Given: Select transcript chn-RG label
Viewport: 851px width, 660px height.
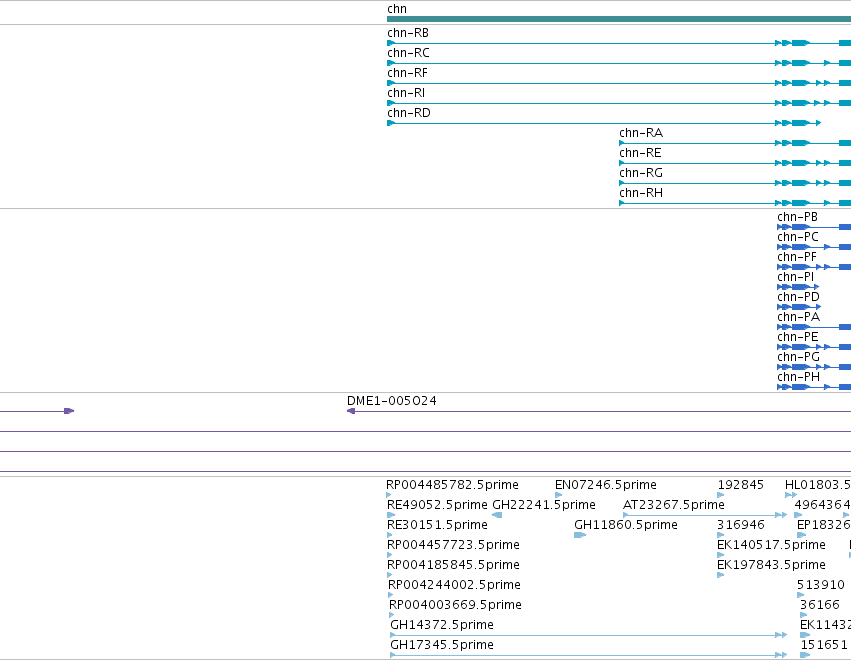Looking at the screenshot, I should click(641, 173).
